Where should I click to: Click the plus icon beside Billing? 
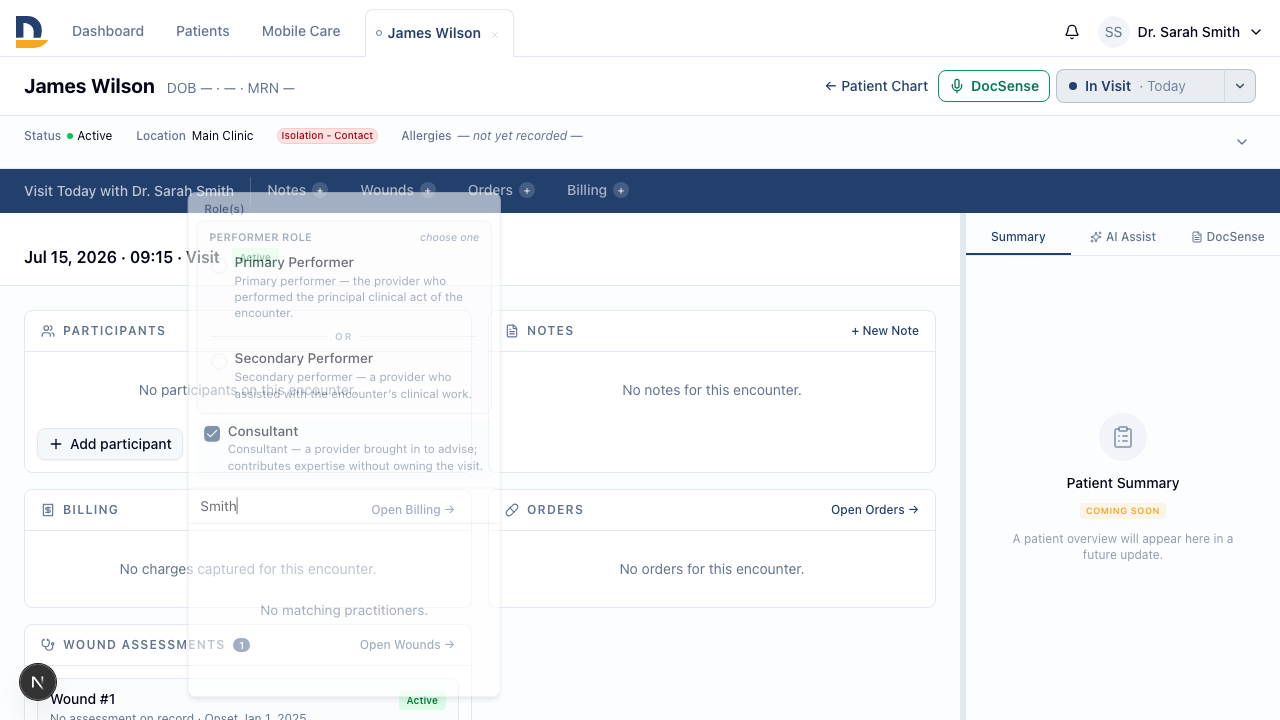click(621, 190)
